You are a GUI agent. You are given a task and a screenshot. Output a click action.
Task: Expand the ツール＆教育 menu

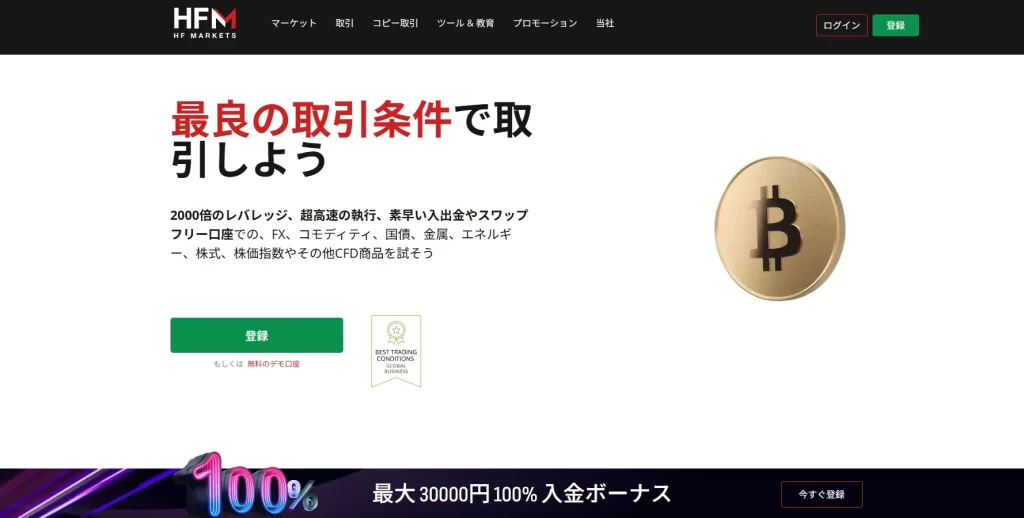(465, 24)
